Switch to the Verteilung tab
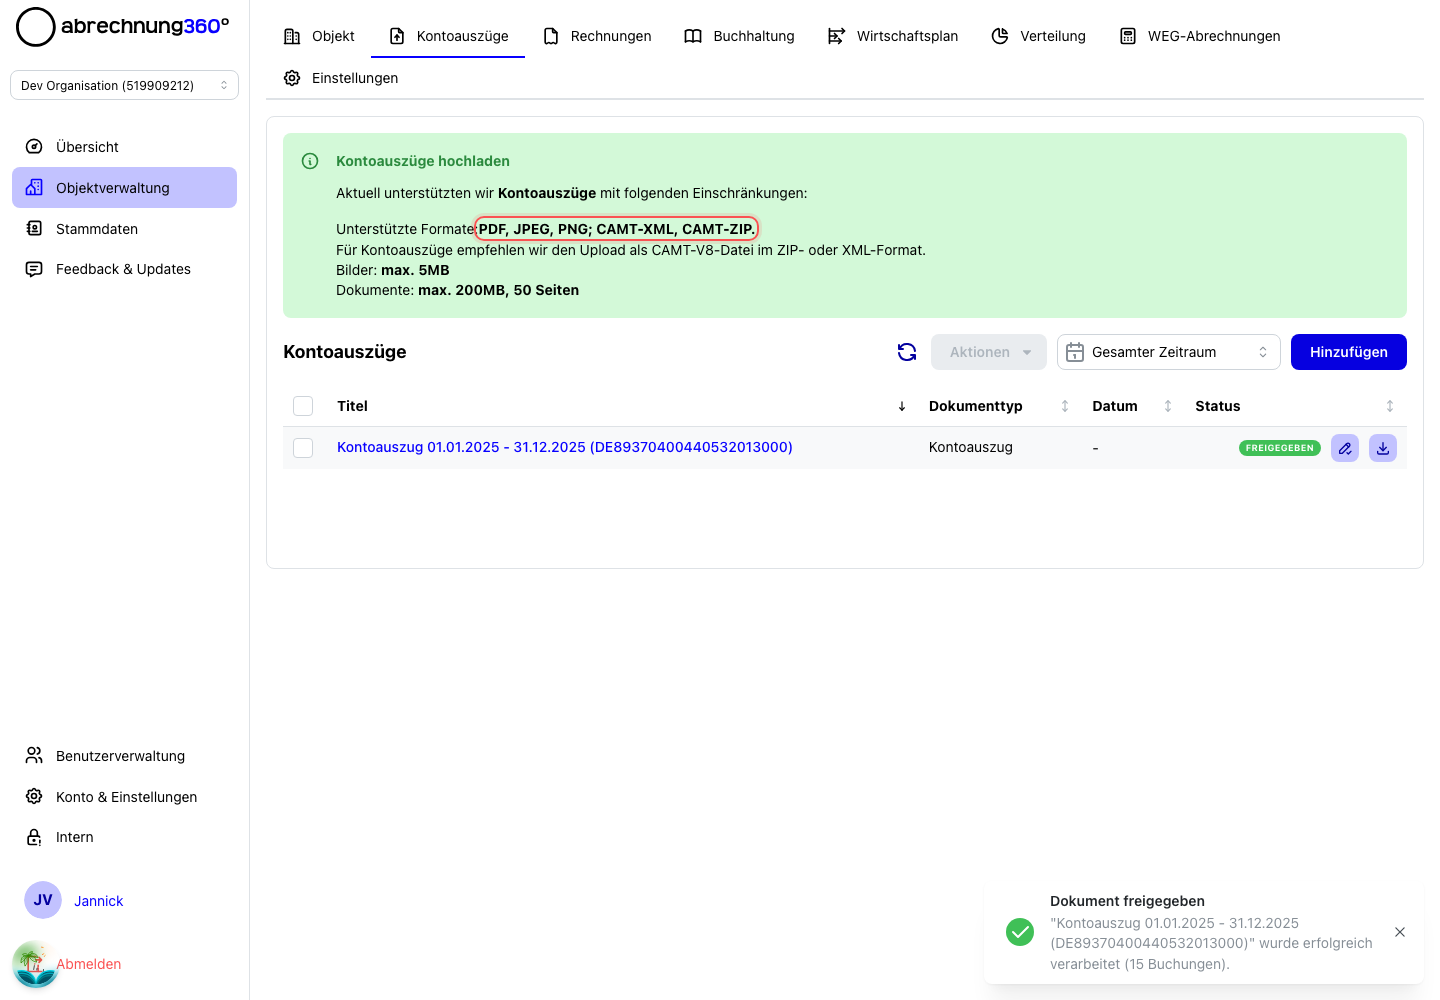The height and width of the screenshot is (1000, 1440). click(x=1038, y=36)
